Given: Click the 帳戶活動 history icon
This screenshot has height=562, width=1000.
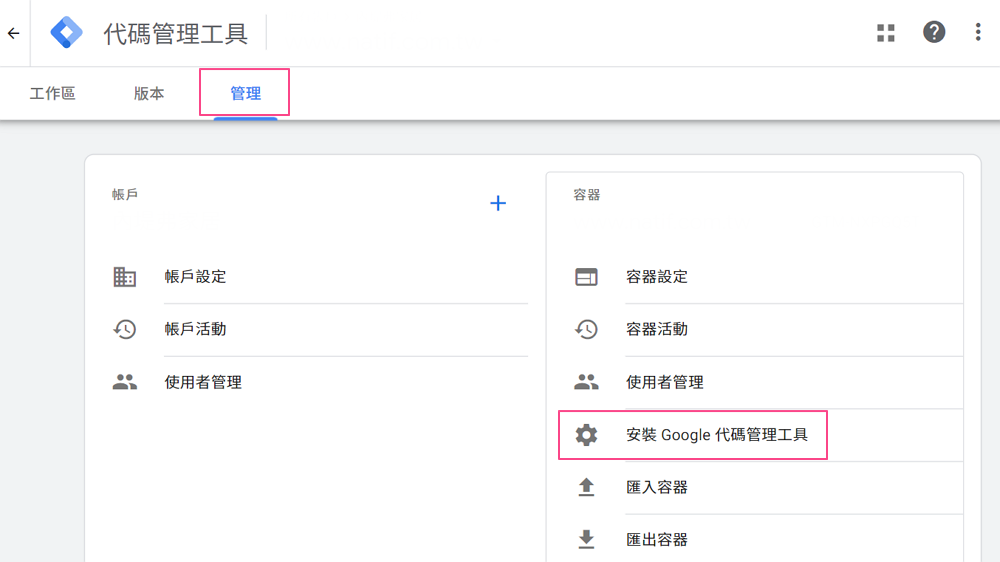Looking at the screenshot, I should (x=124, y=329).
